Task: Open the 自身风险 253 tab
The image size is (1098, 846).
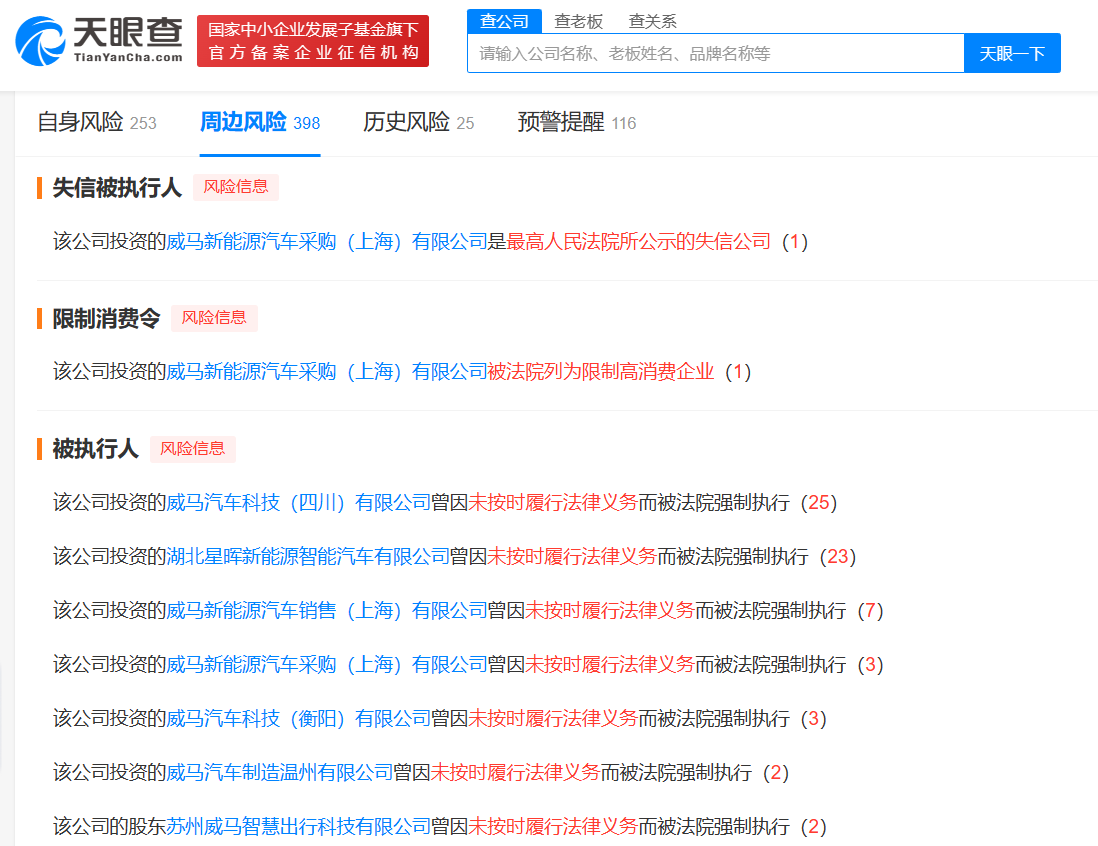Action: [x=97, y=123]
